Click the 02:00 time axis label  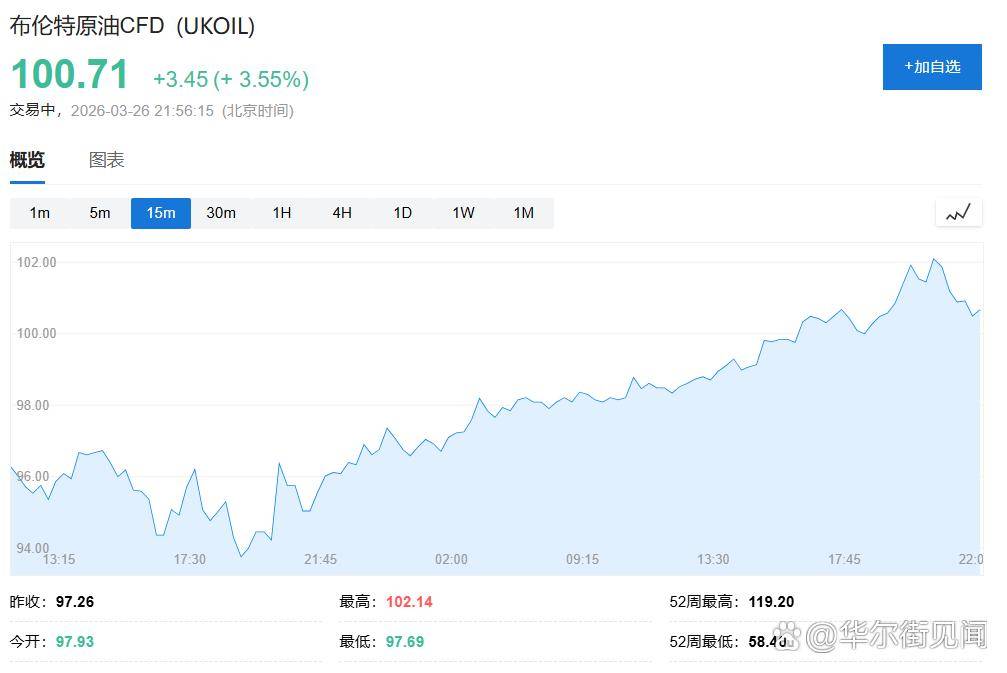(451, 559)
